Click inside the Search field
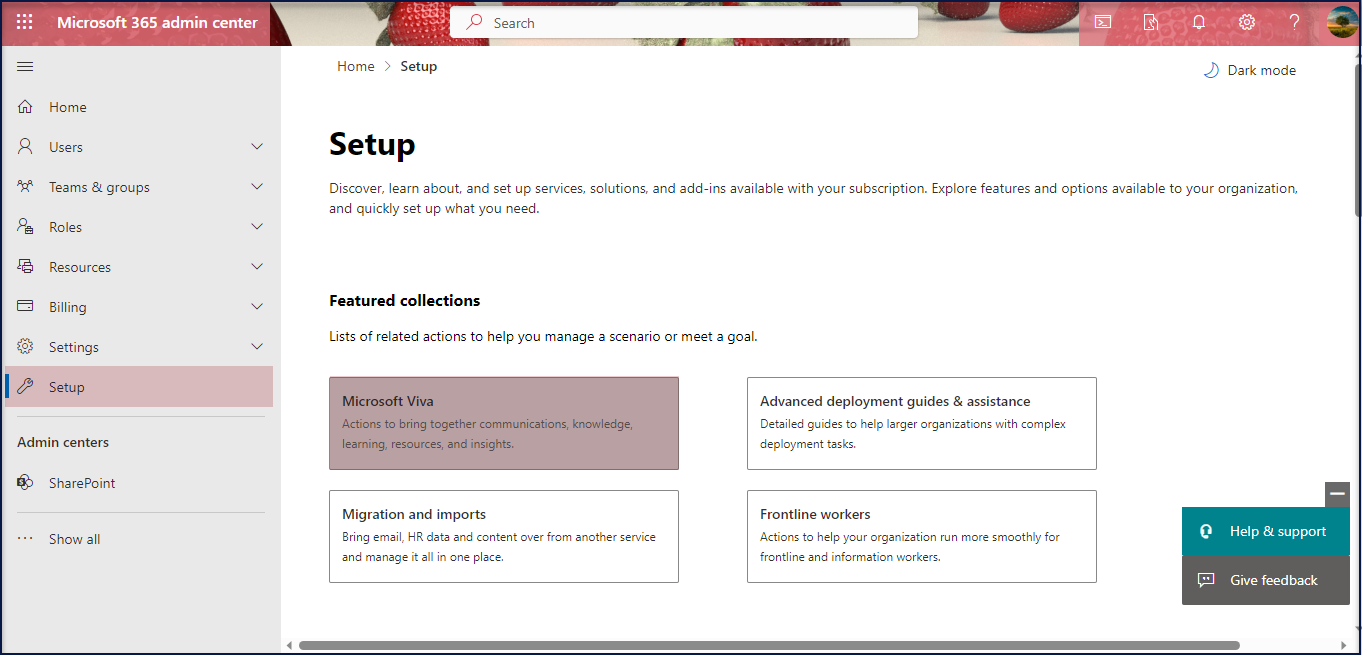The height and width of the screenshot is (655, 1362). 683,22
